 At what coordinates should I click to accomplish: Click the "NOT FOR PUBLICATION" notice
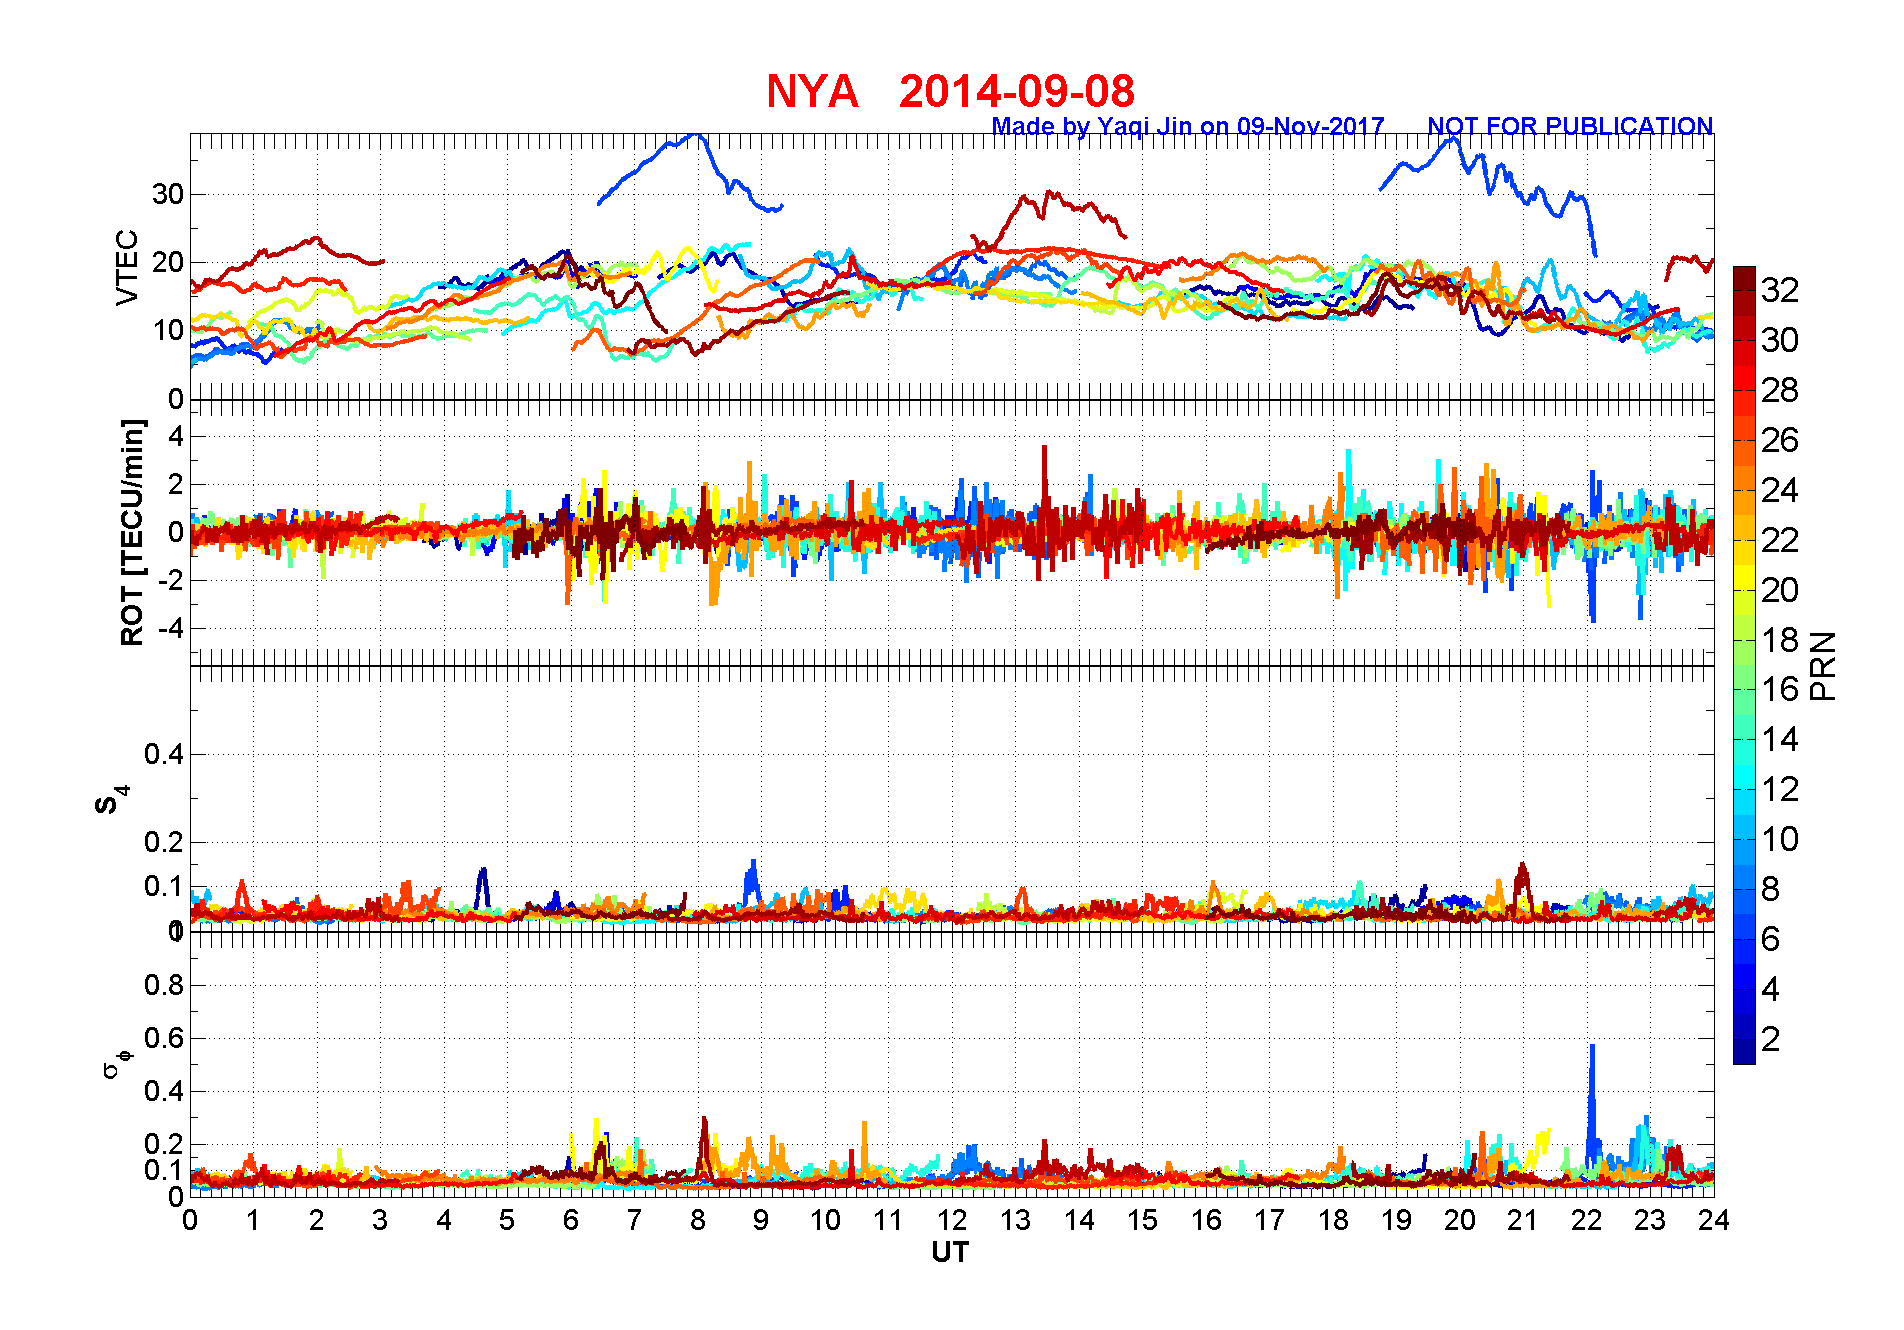(x=1570, y=127)
